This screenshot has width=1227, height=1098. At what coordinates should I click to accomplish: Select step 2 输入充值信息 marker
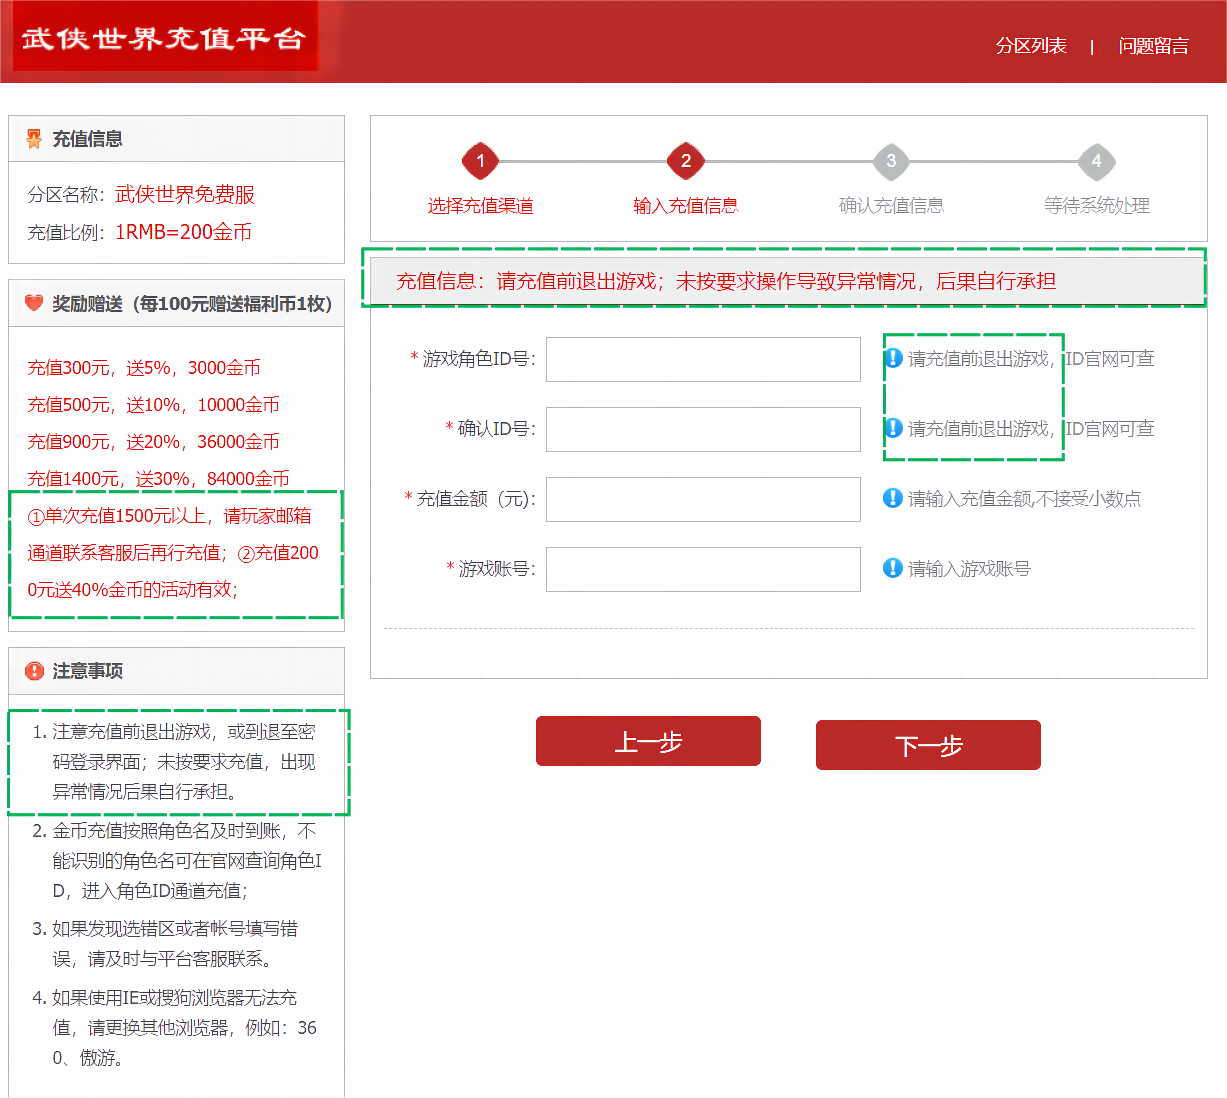(x=686, y=161)
